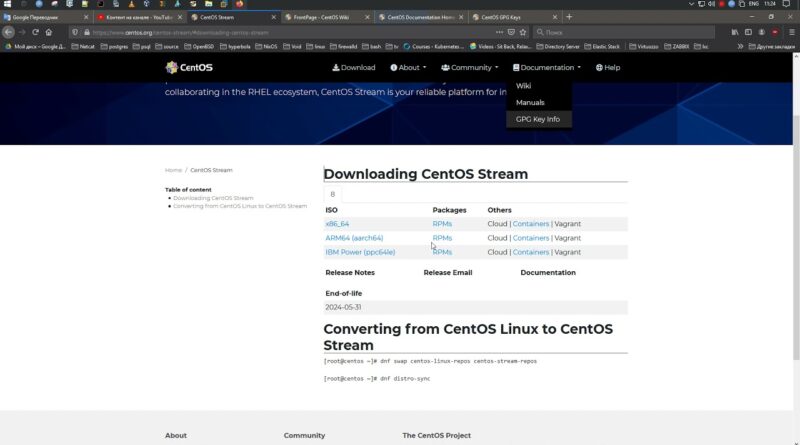800x445 pixels.
Task: Open page actions three-dot menu in address bar
Action: (499, 32)
